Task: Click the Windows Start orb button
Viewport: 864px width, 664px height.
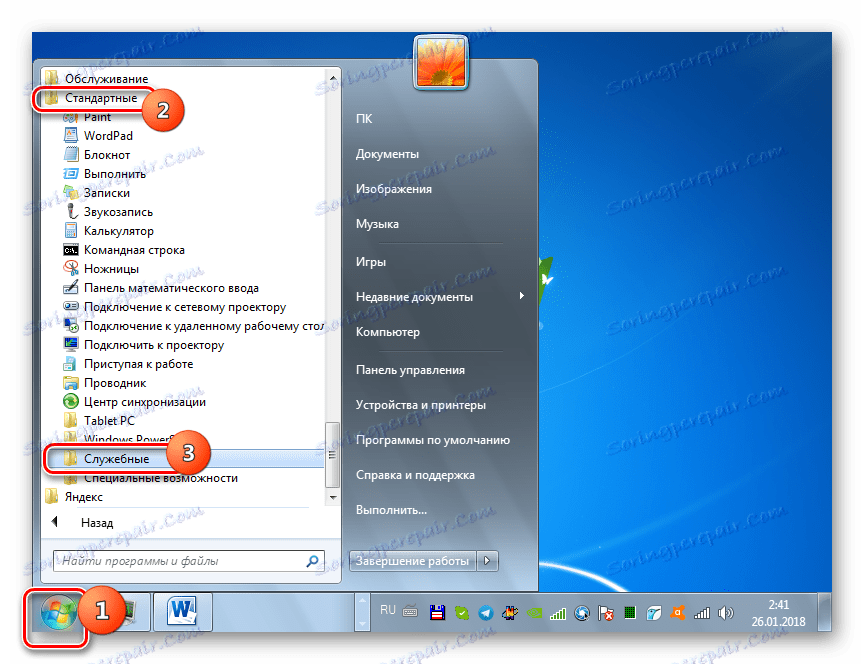Action: [x=58, y=612]
